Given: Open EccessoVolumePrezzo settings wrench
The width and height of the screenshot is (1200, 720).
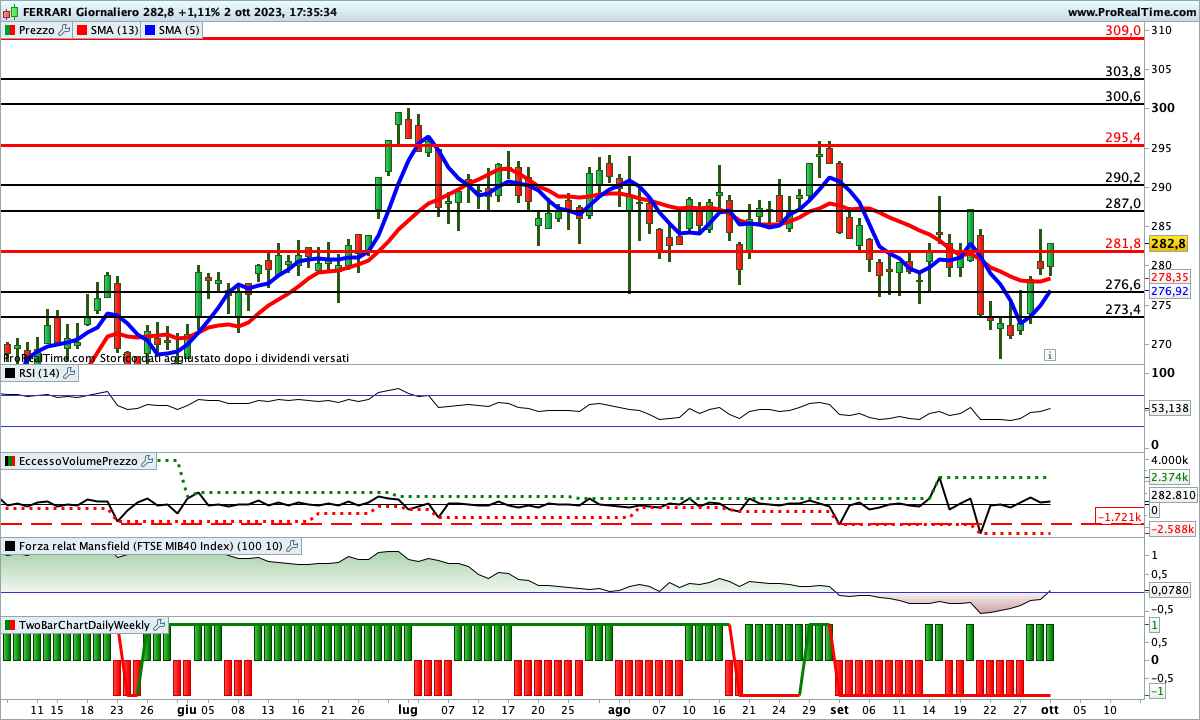Looking at the screenshot, I should click(x=148, y=461).
